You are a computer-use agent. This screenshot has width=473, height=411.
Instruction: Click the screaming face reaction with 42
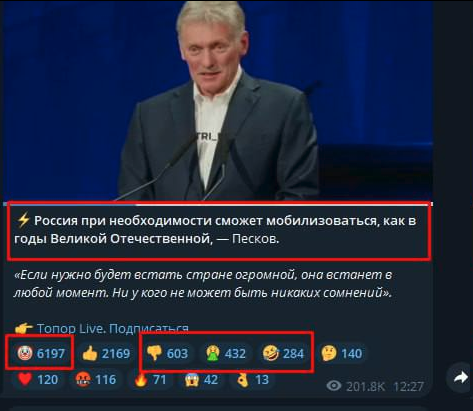[x=202, y=379]
